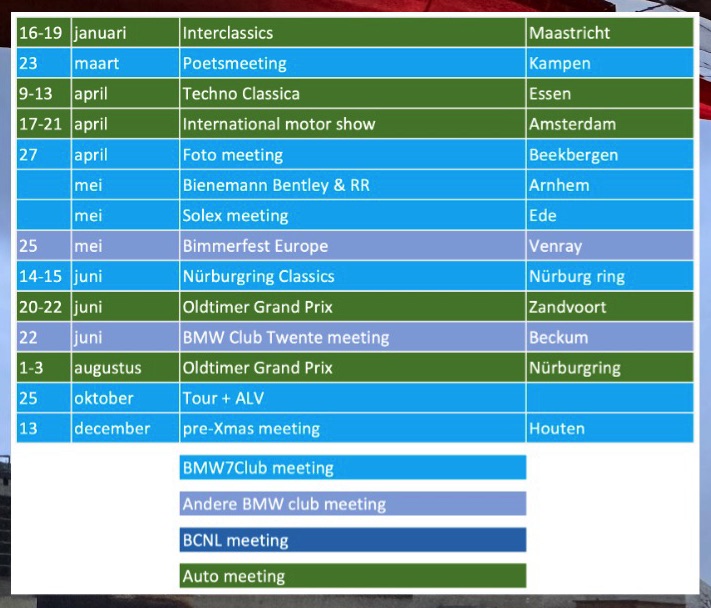Click 'BMW Club Twente meeting' cell
This screenshot has width=711, height=608.
click(x=352, y=337)
